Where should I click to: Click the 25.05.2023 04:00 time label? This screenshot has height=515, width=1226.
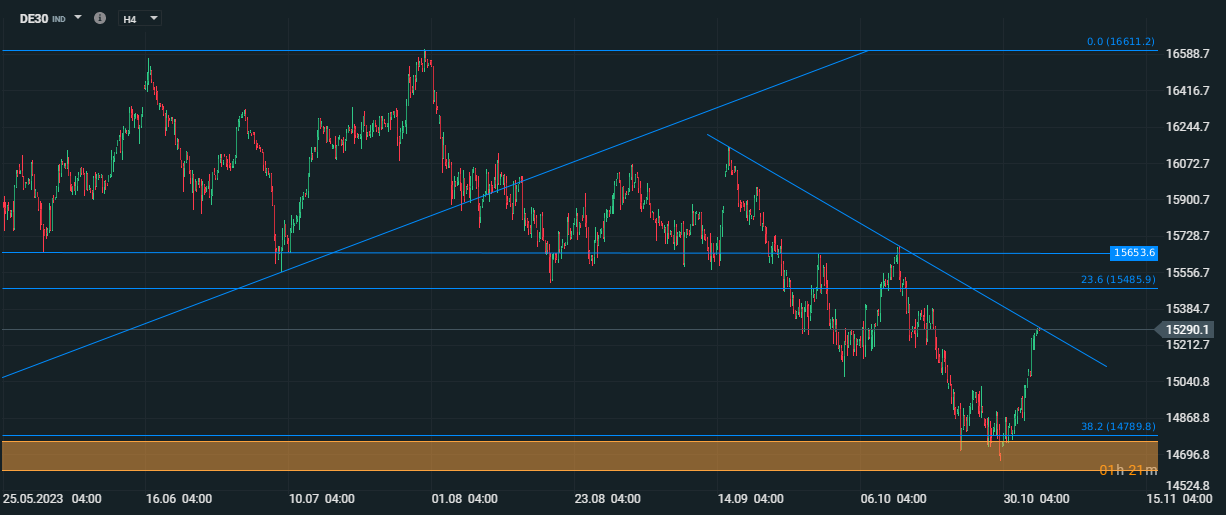[x=50, y=497]
